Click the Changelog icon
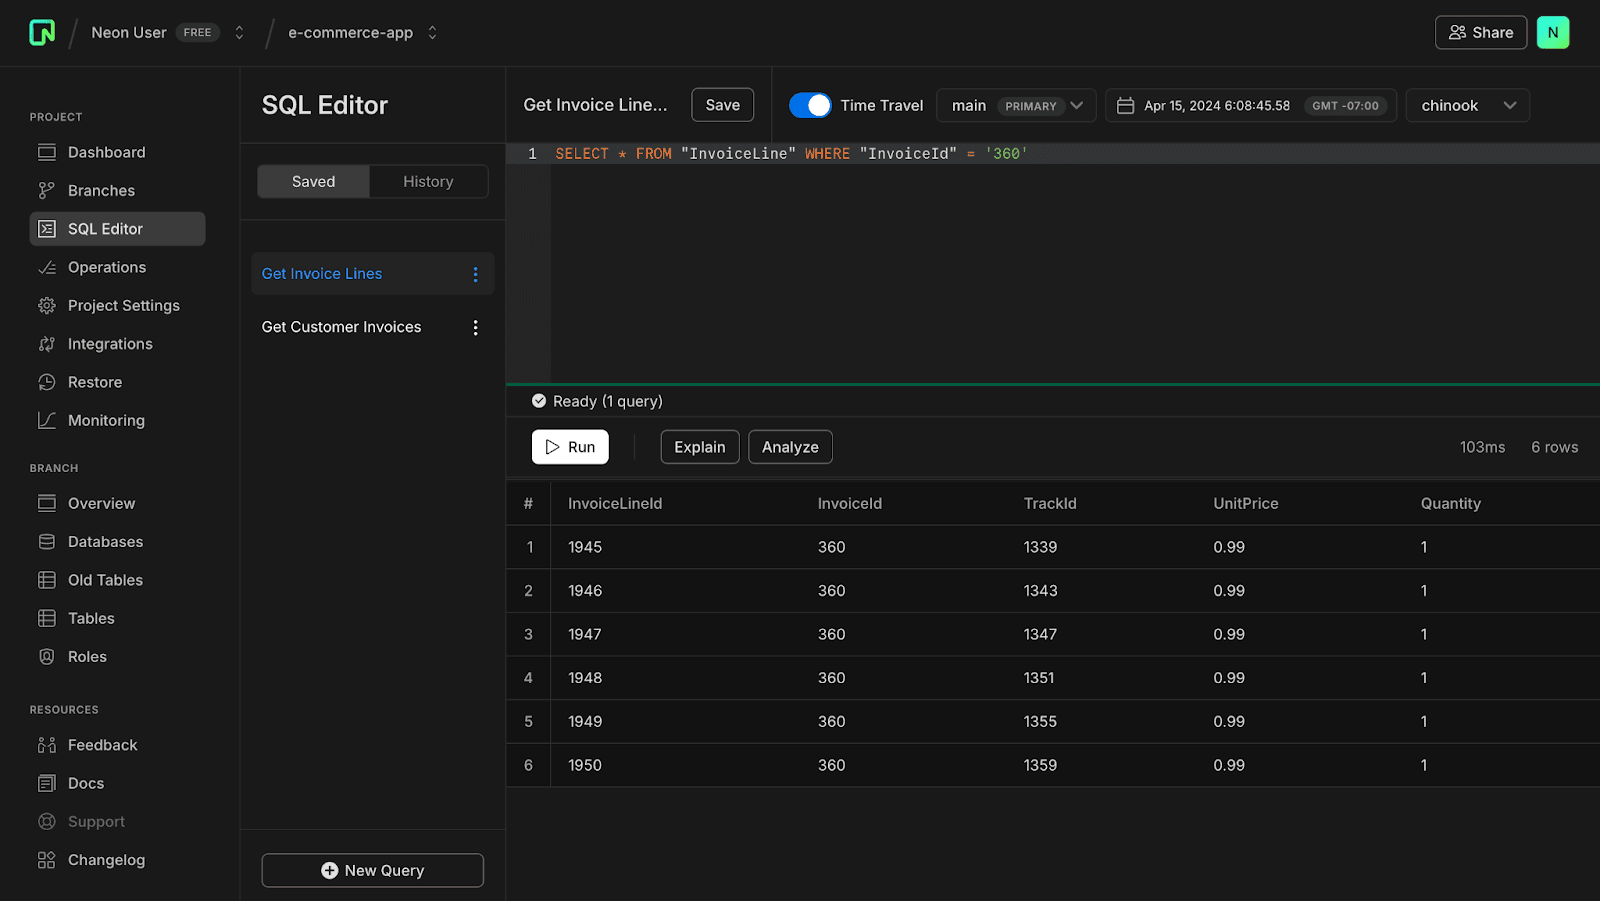The height and width of the screenshot is (901, 1600). point(47,860)
